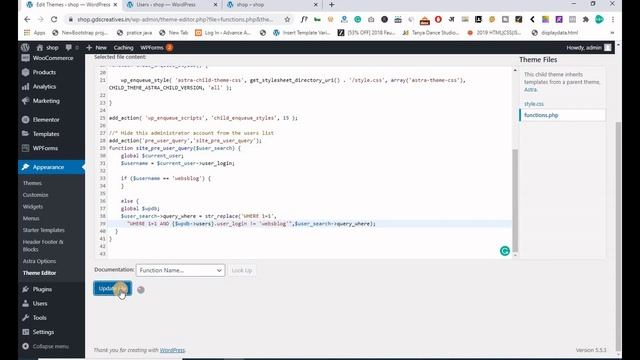Open the Tools menu
This screenshot has height=360, width=640.
click(51, 318)
